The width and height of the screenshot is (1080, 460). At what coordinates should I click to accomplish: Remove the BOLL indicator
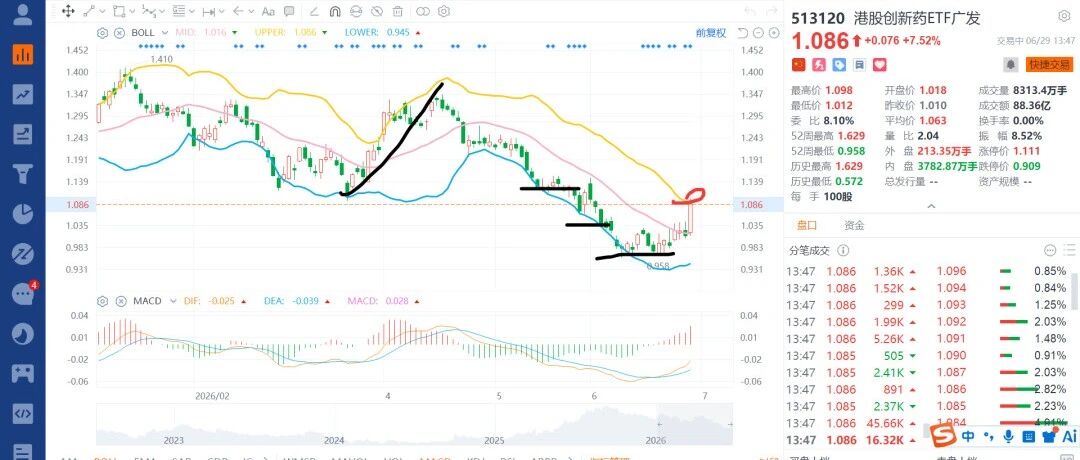[119, 32]
